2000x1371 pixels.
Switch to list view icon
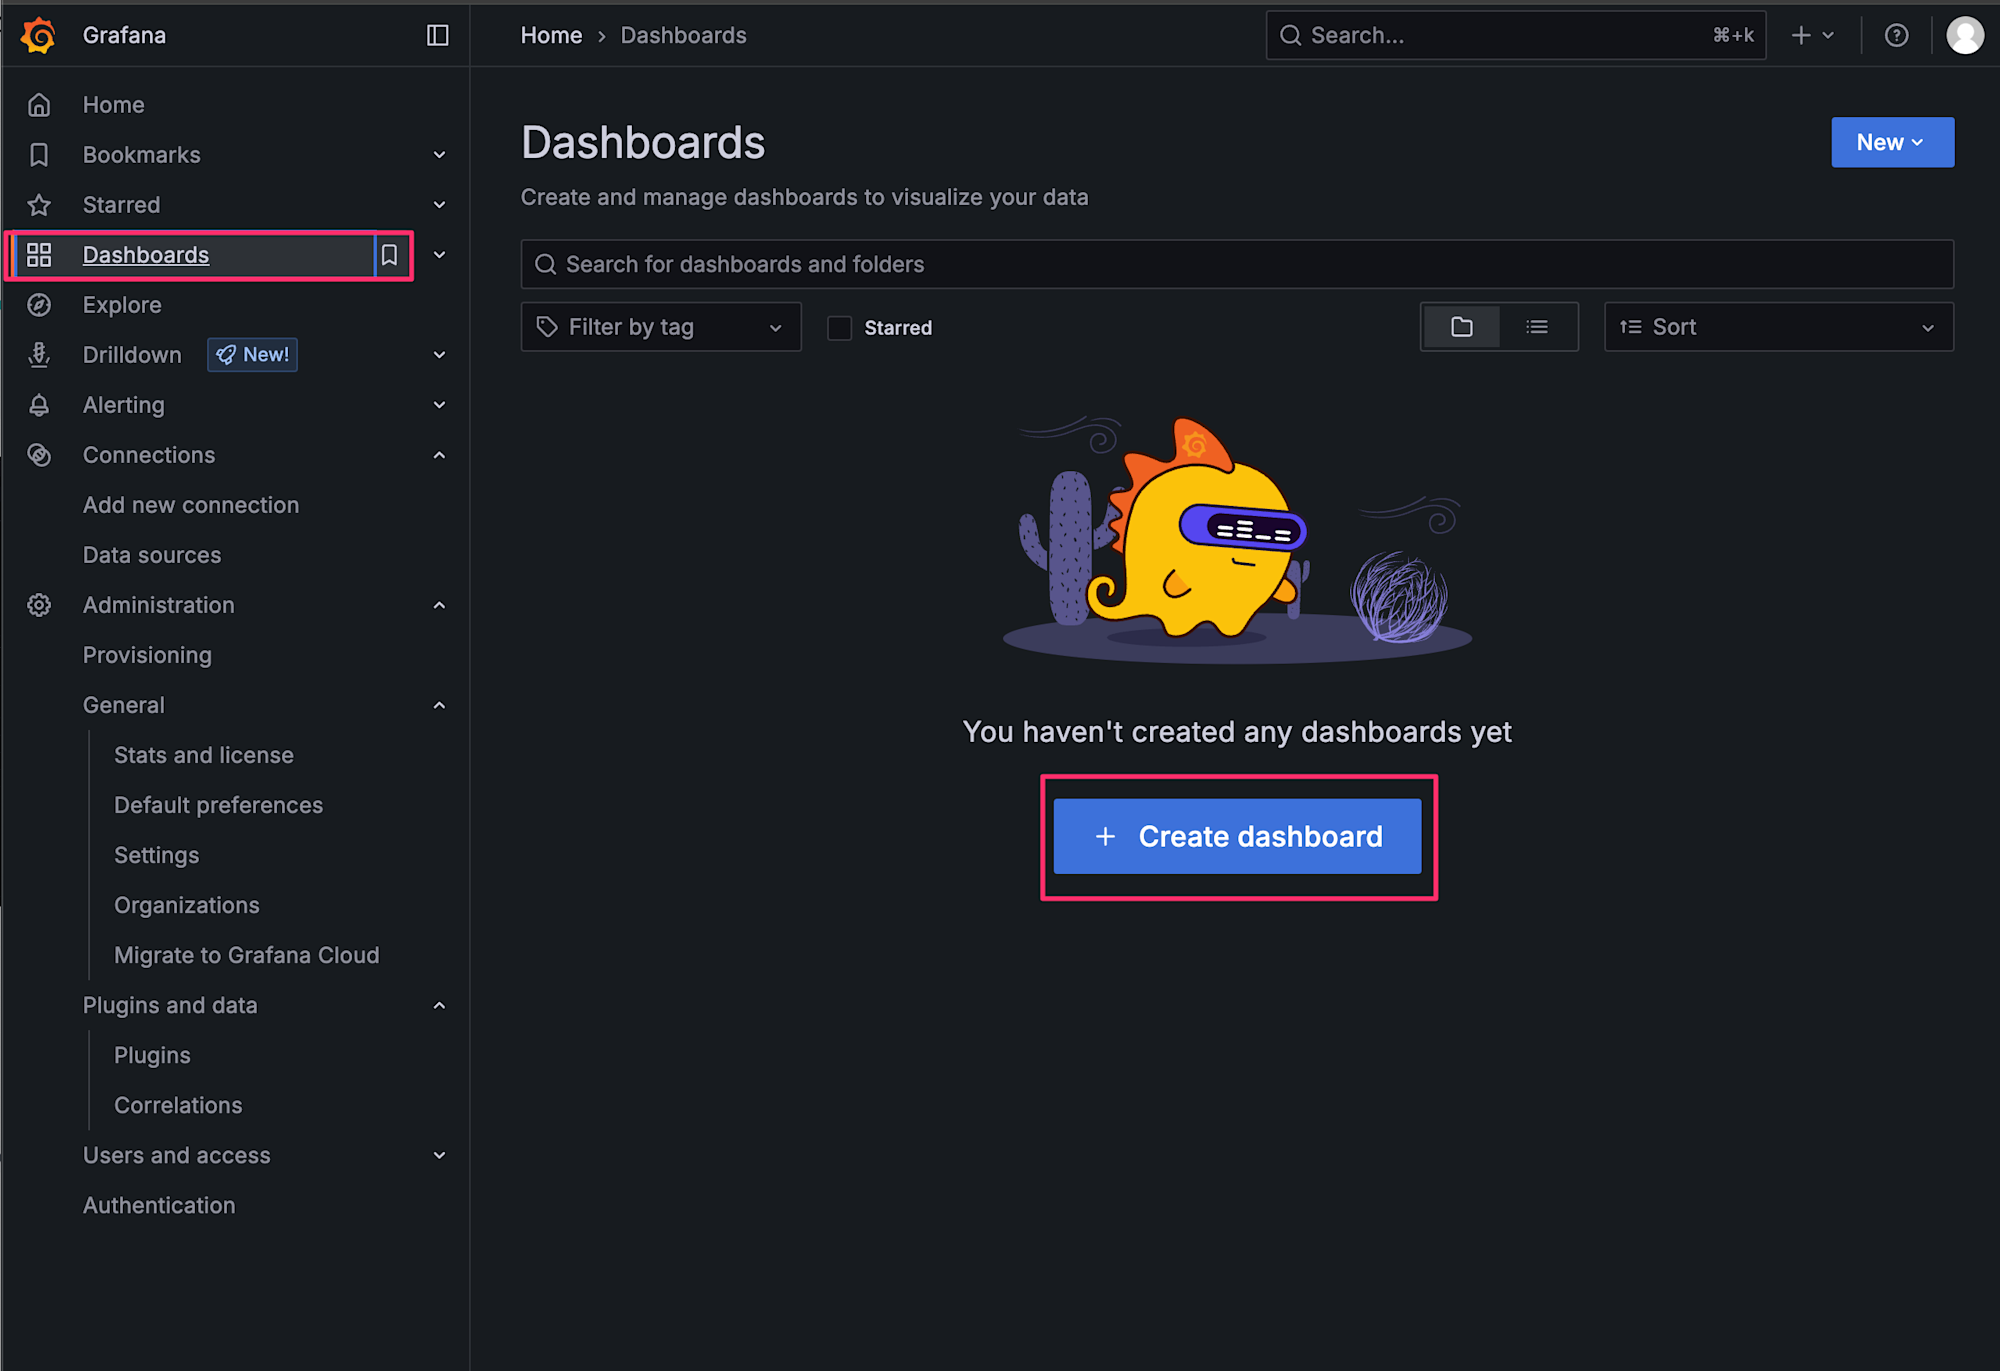1537,327
